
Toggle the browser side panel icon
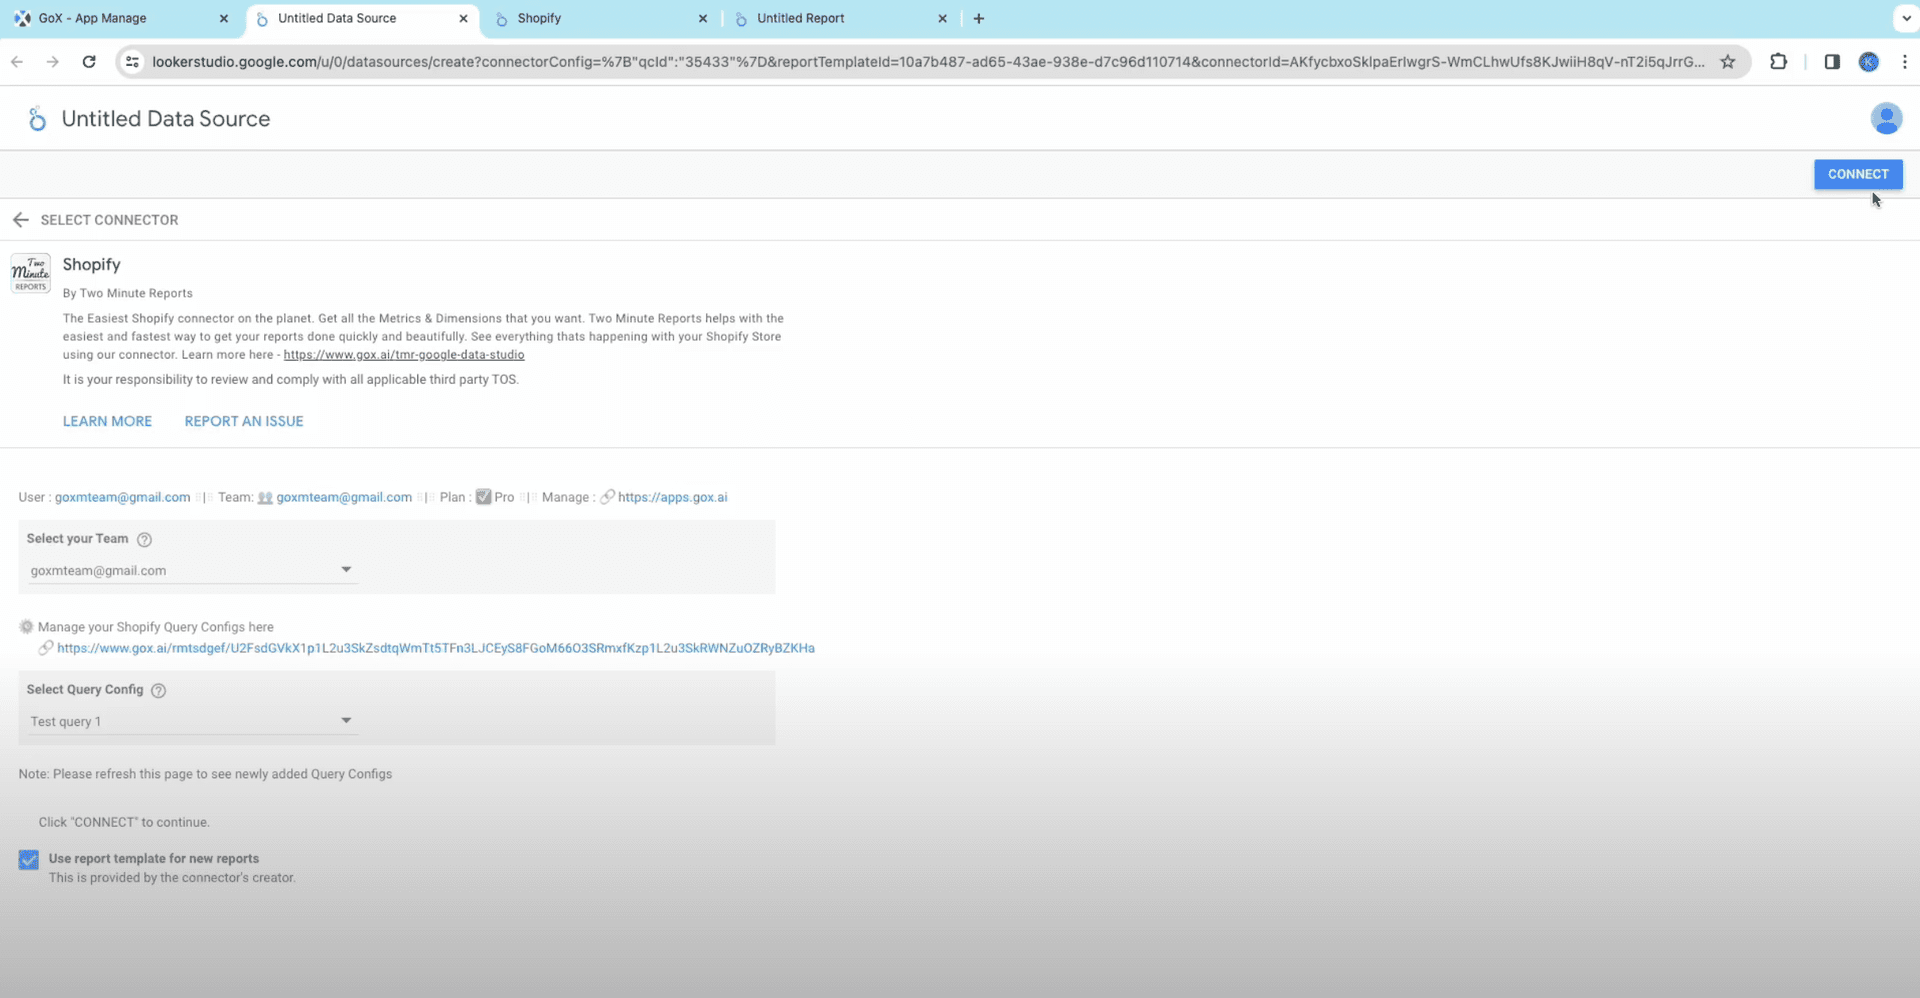coord(1832,62)
